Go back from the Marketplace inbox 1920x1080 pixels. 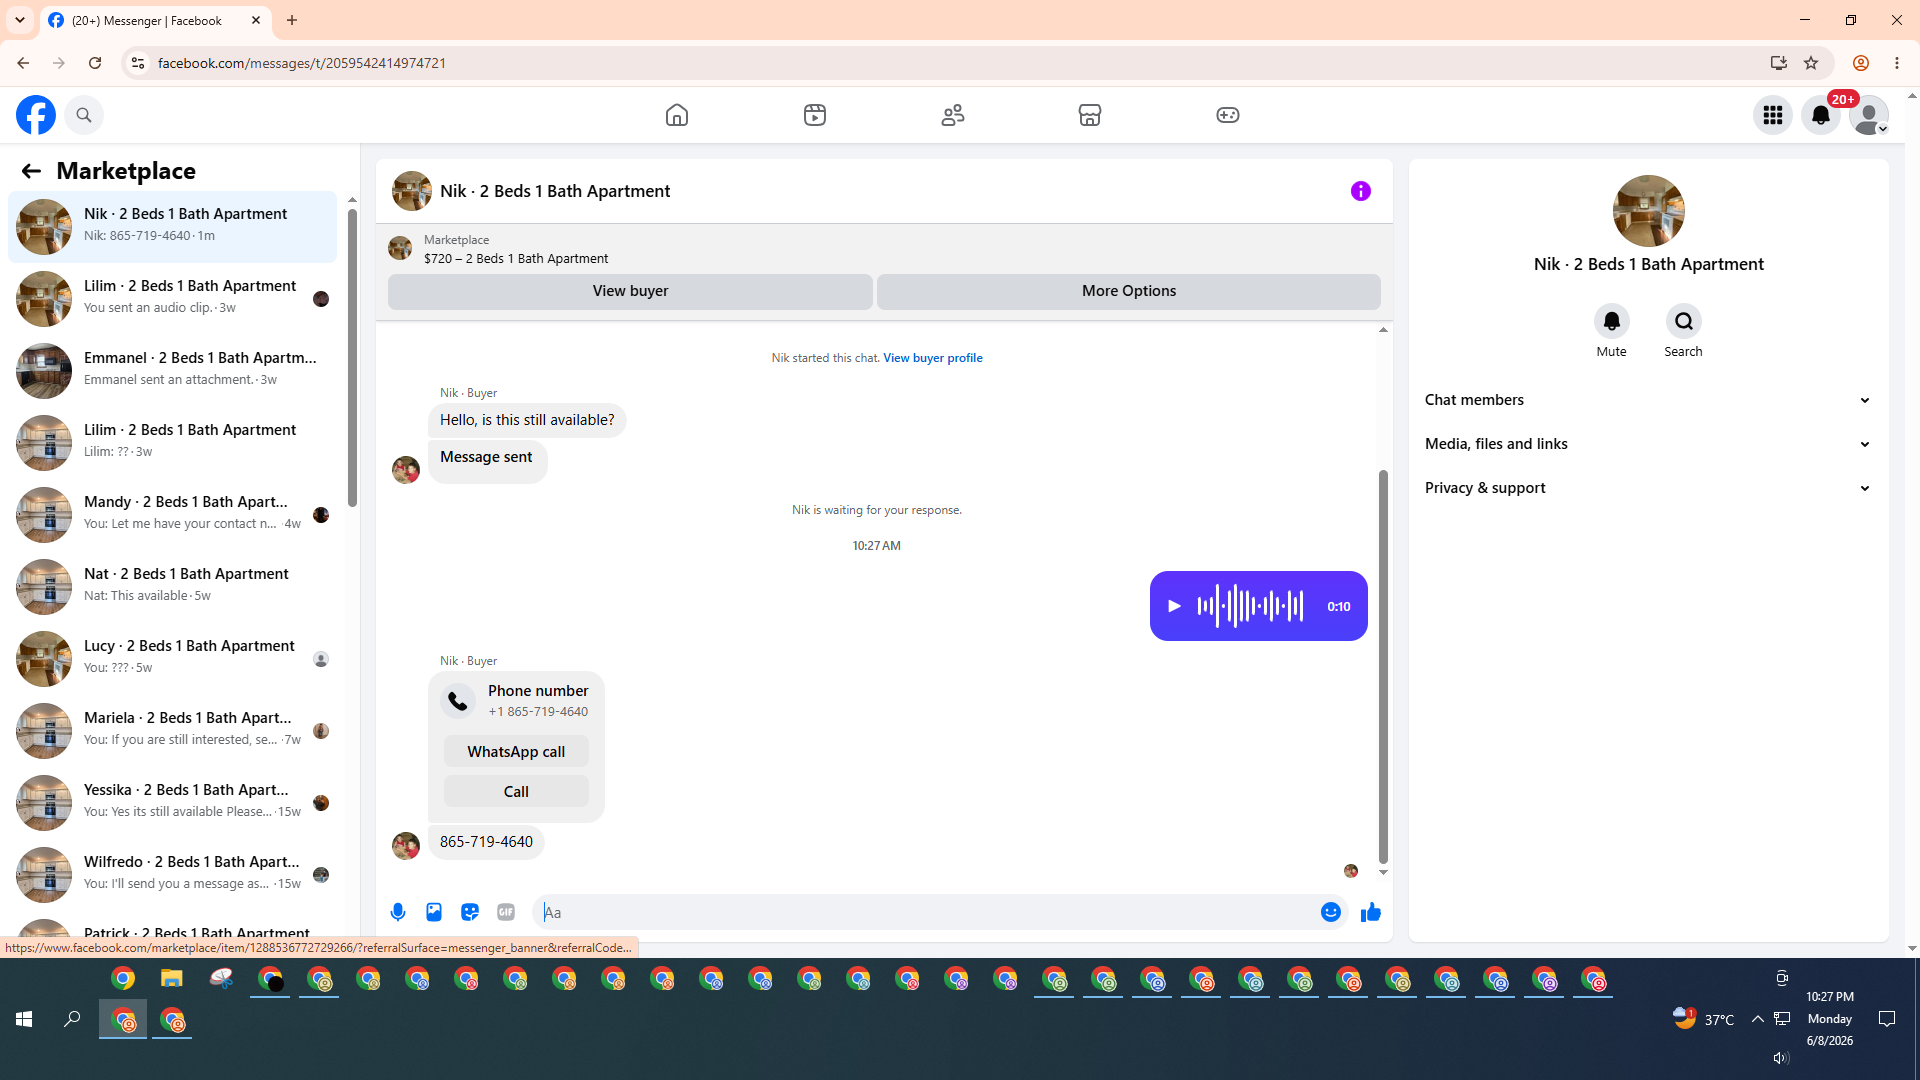pyautogui.click(x=31, y=171)
